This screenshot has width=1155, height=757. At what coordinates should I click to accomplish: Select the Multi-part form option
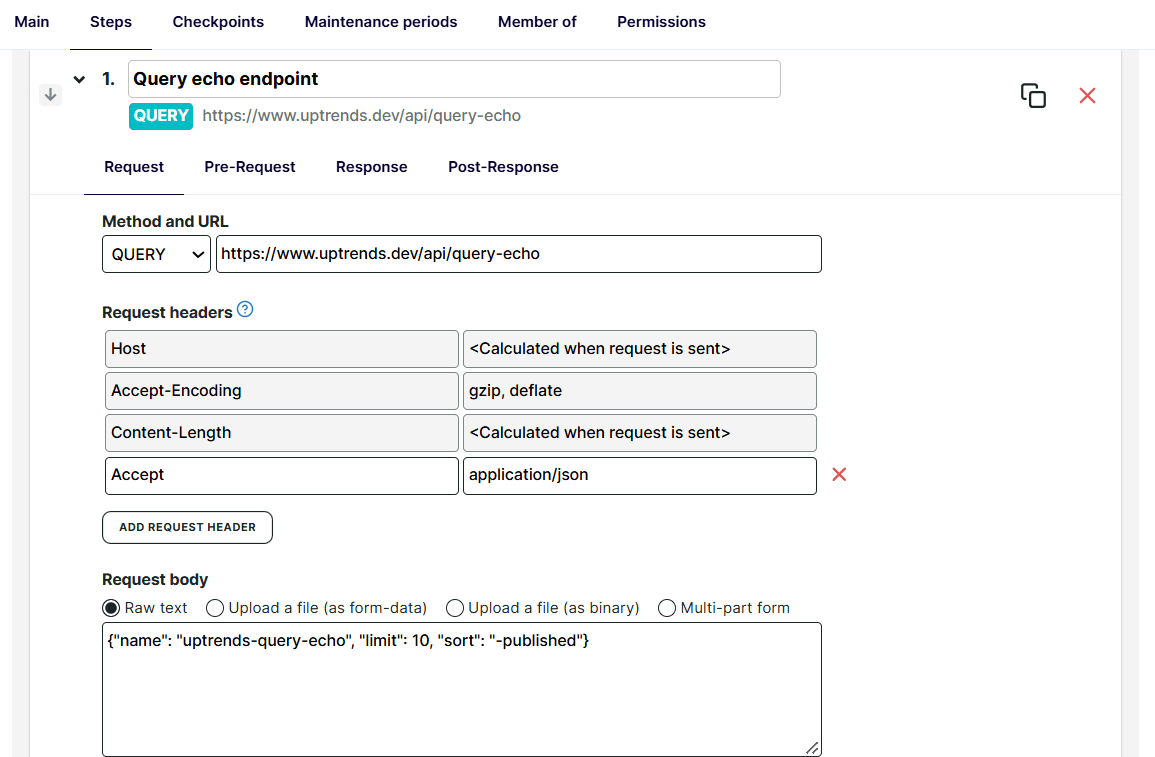(x=667, y=608)
